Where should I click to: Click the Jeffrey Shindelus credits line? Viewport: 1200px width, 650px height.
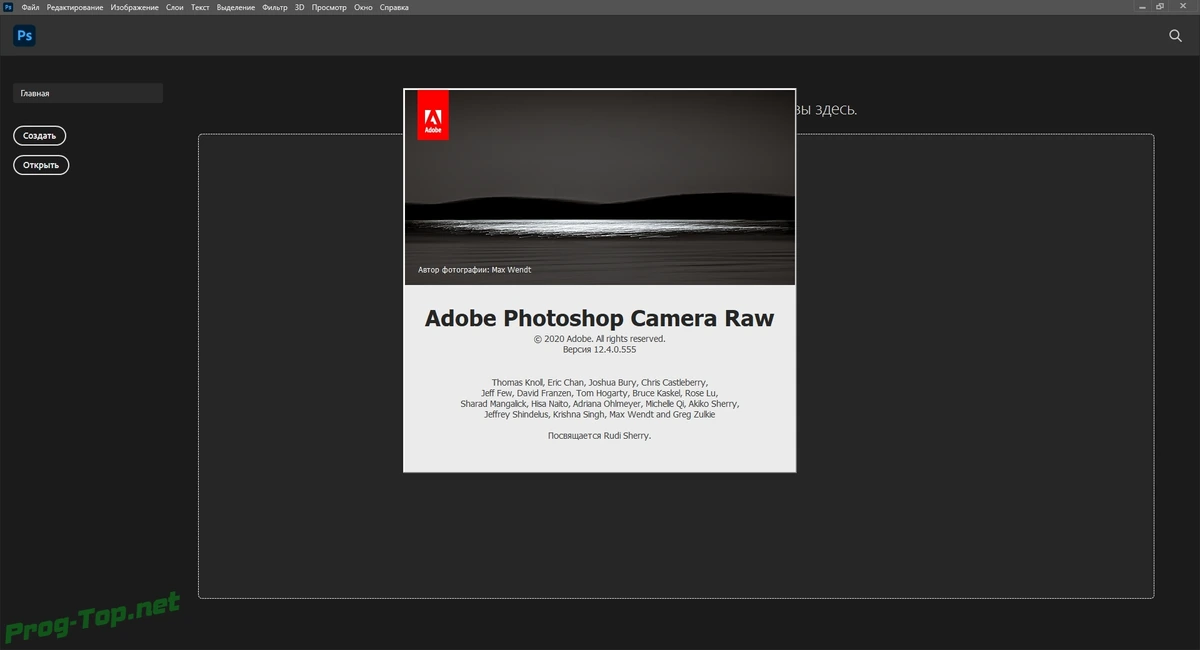click(599, 414)
